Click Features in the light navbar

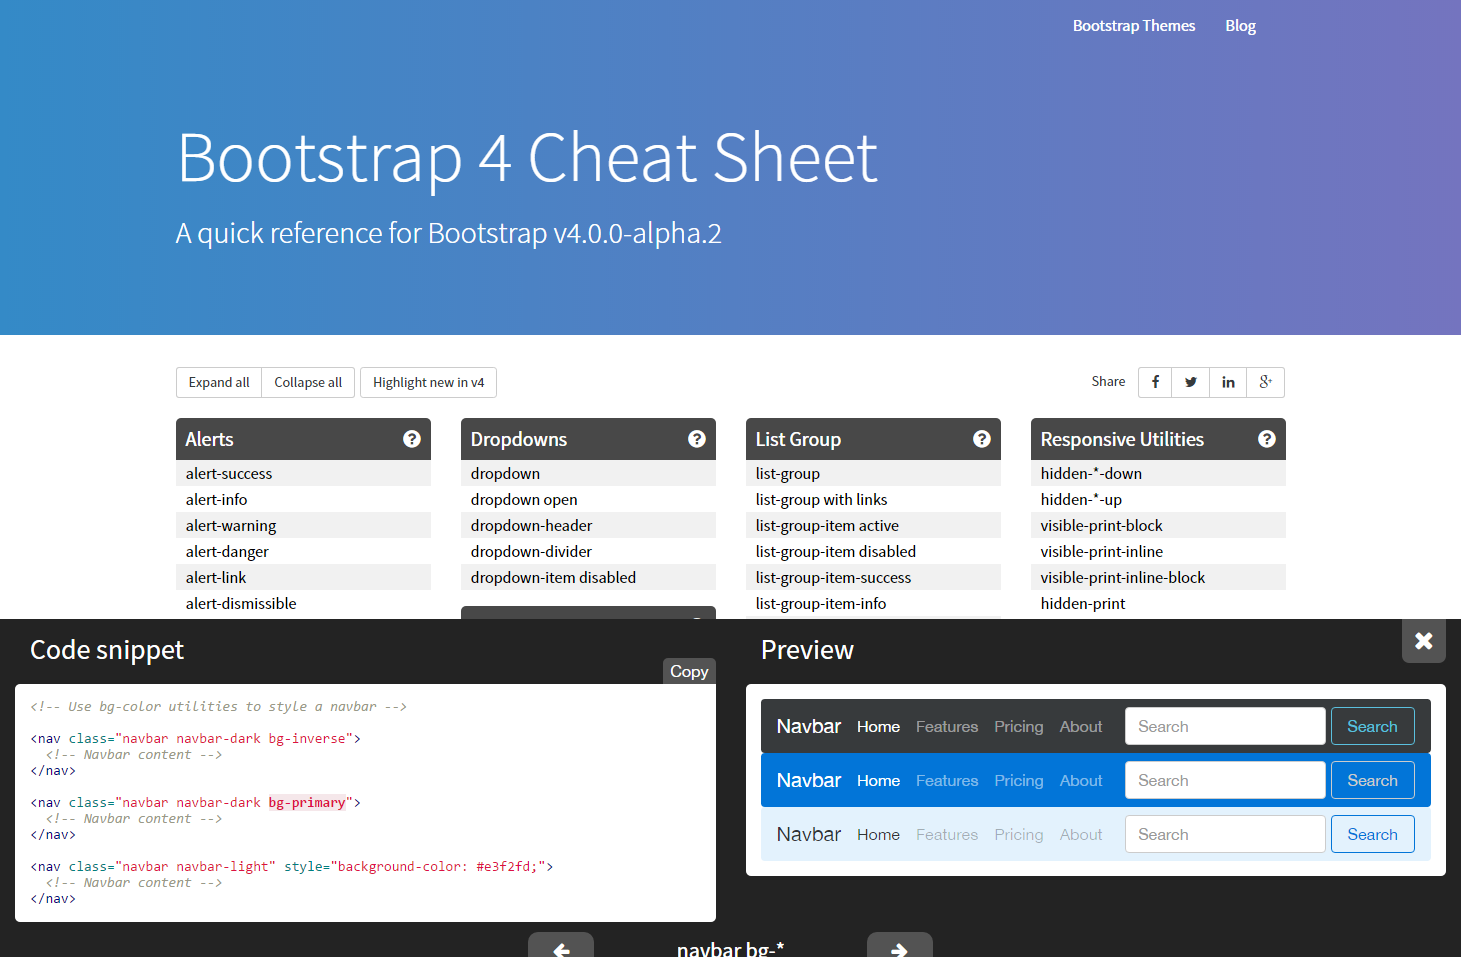click(x=947, y=835)
